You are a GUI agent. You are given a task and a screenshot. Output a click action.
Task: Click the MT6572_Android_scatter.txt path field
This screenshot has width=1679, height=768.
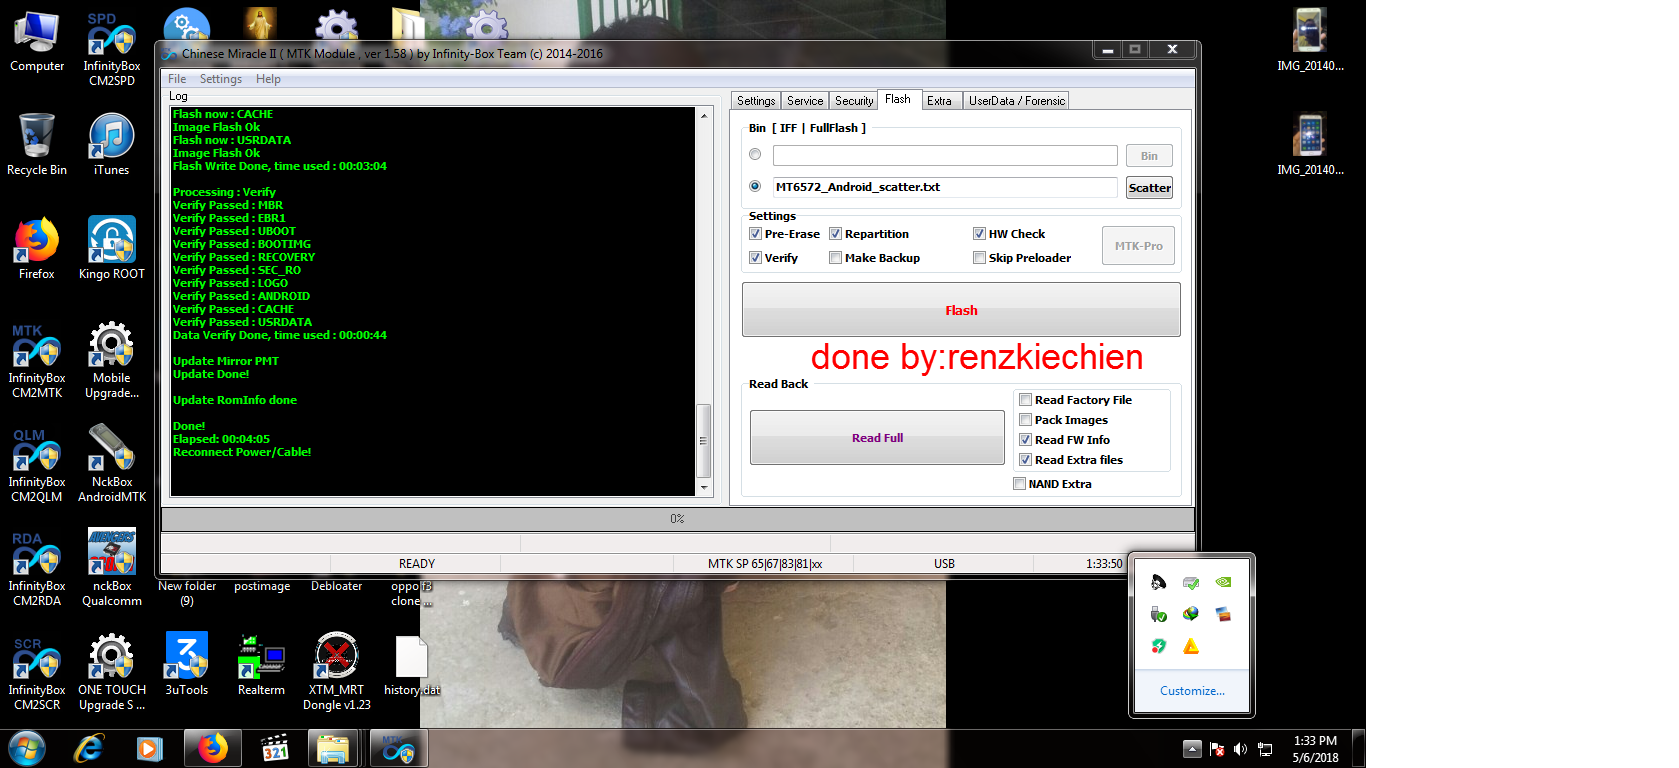click(945, 187)
